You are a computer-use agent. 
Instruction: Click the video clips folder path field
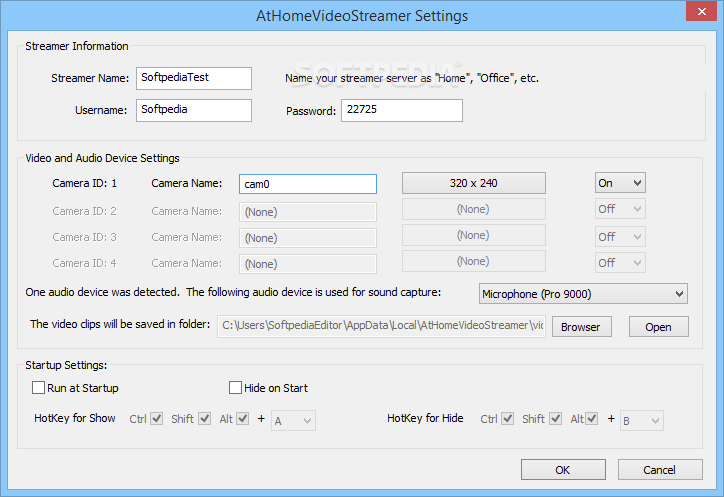(381, 326)
